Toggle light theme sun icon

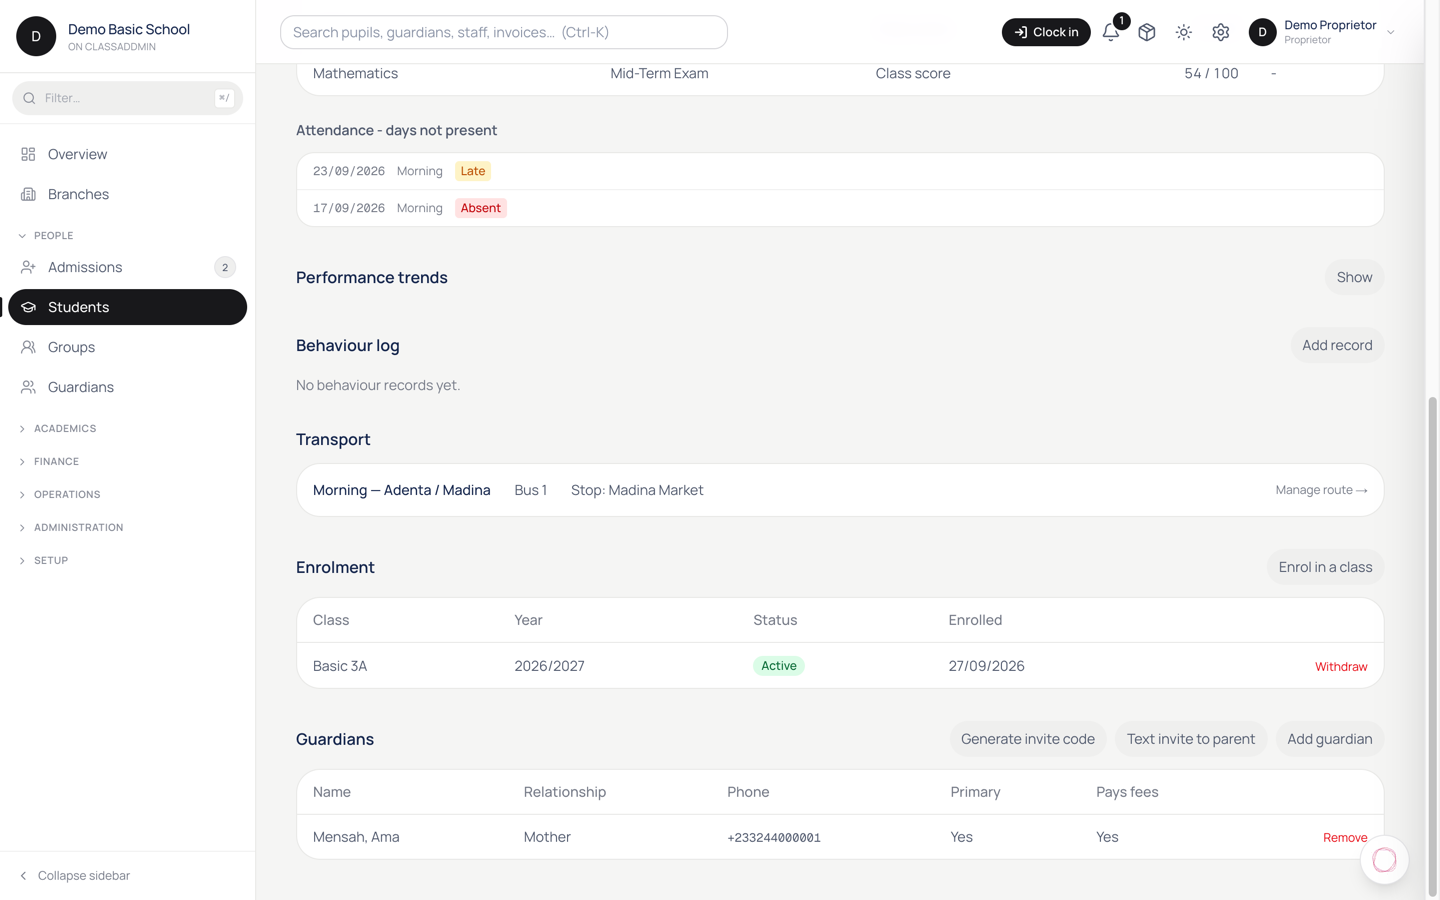click(x=1184, y=32)
